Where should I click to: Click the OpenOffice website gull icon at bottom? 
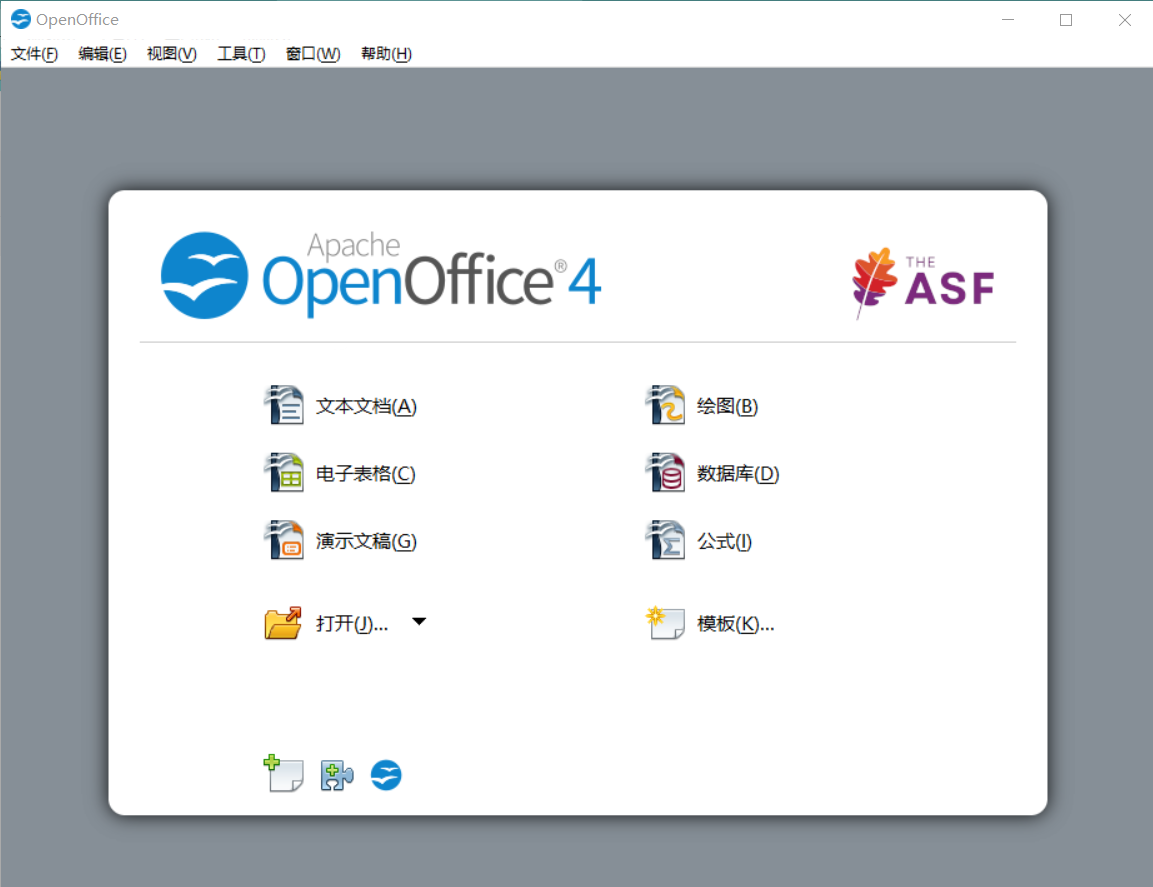coord(386,775)
